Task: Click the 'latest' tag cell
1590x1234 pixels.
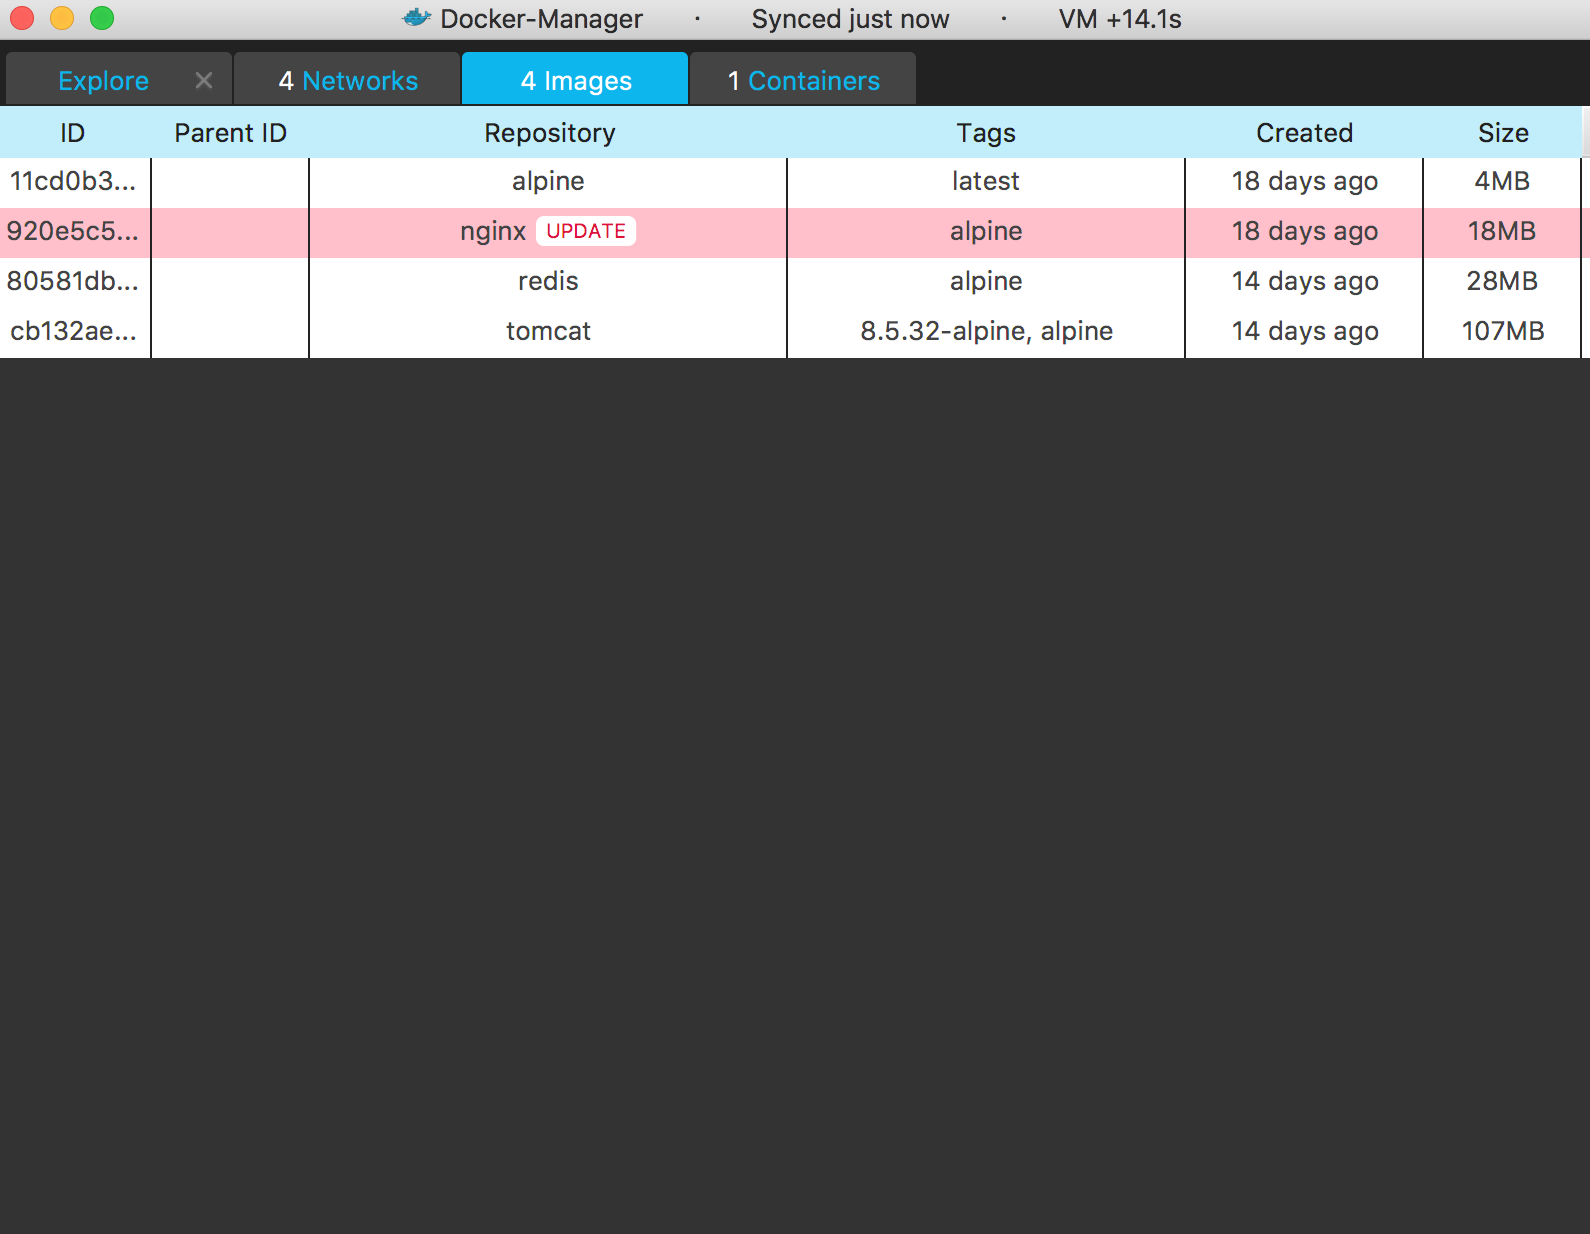Action: [985, 181]
